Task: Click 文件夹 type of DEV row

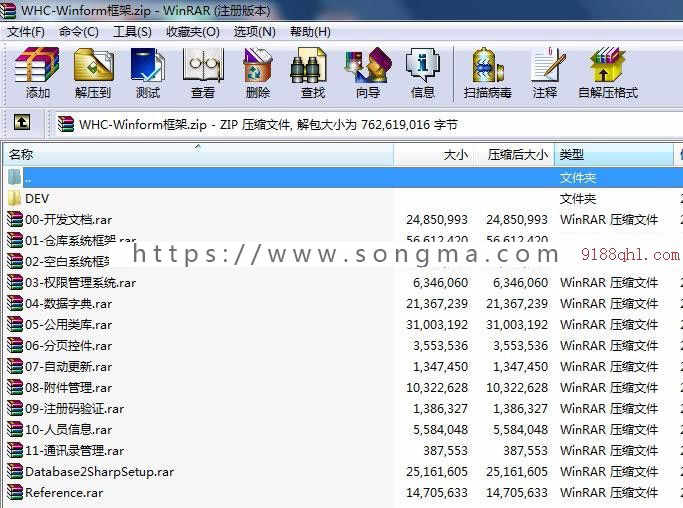Action: coord(578,199)
